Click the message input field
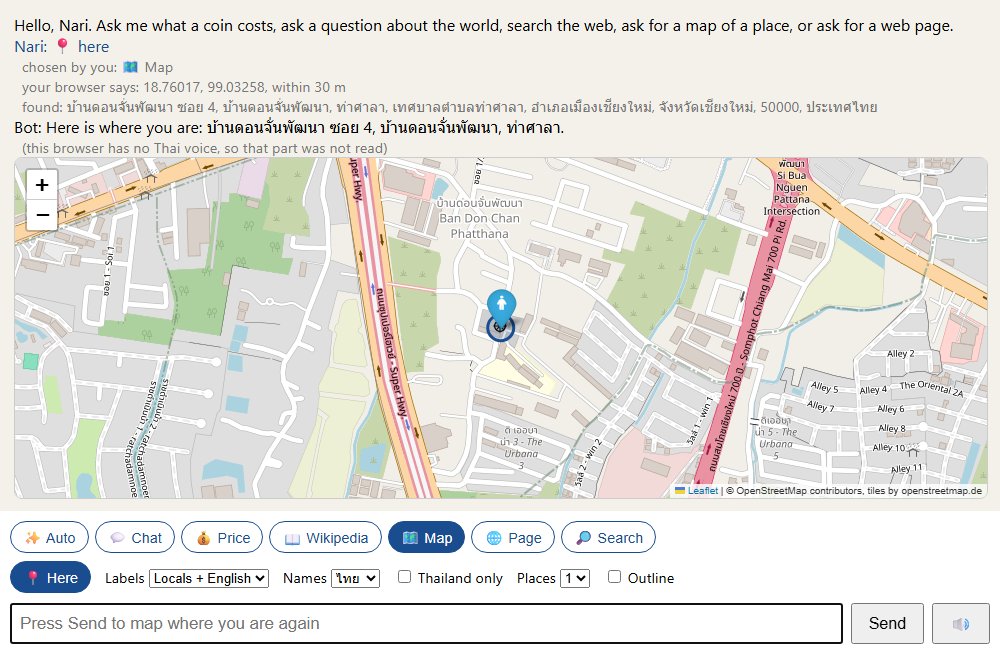Viewport: 1000px width, 654px height. (426, 623)
